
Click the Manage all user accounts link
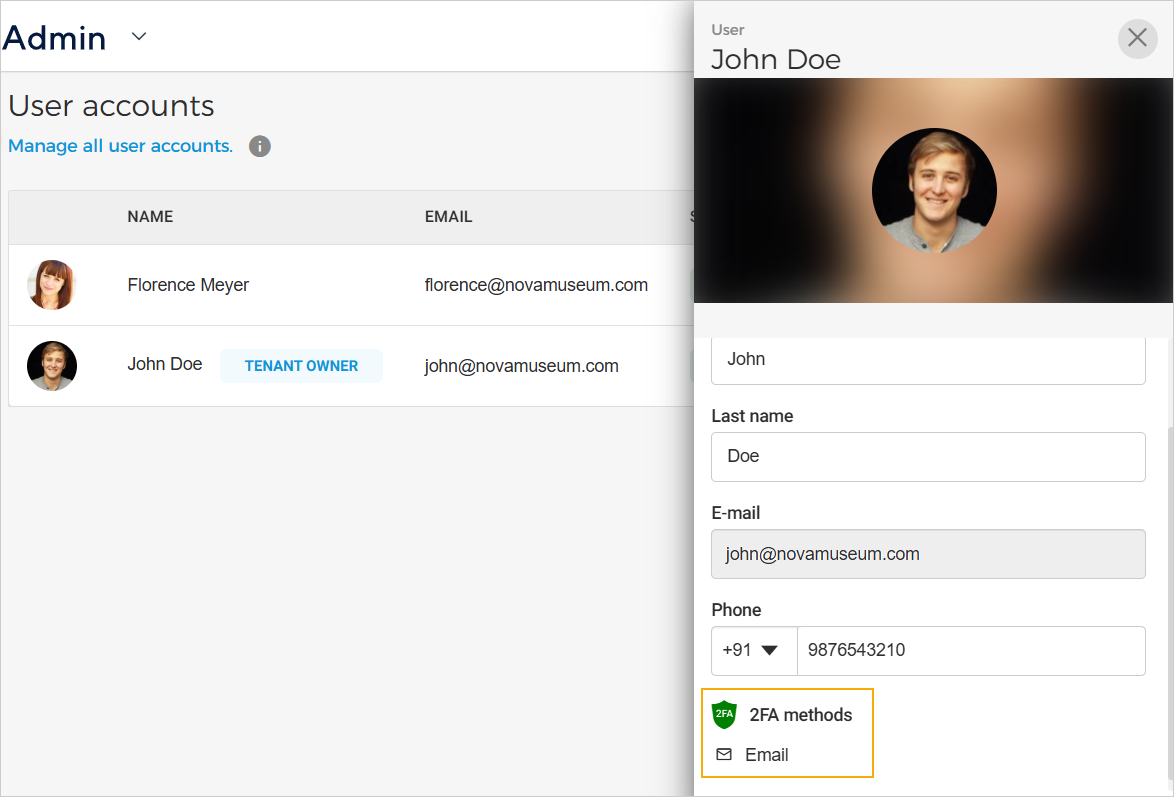[120, 146]
